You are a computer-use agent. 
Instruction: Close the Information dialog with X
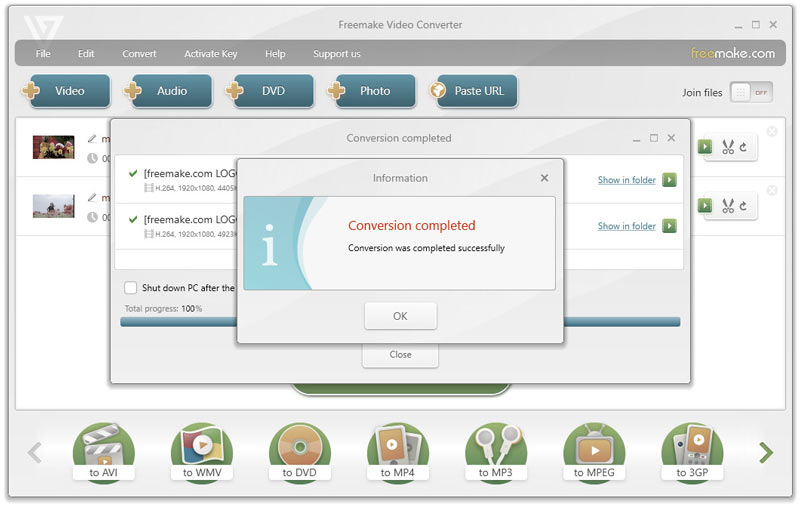pos(544,178)
